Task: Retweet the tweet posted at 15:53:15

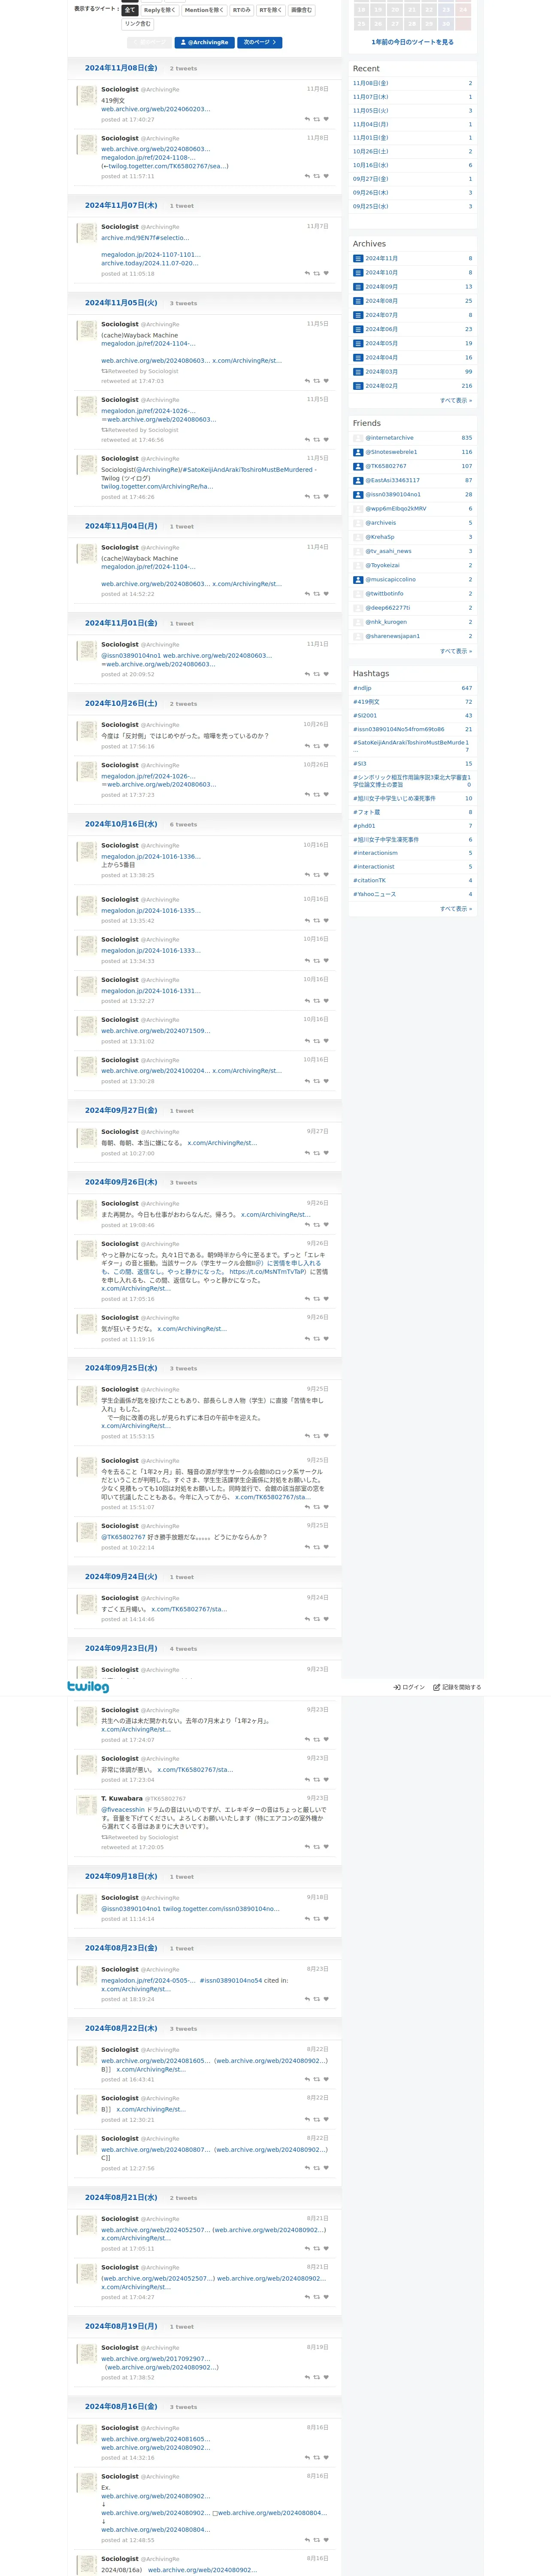Action: tap(317, 1436)
